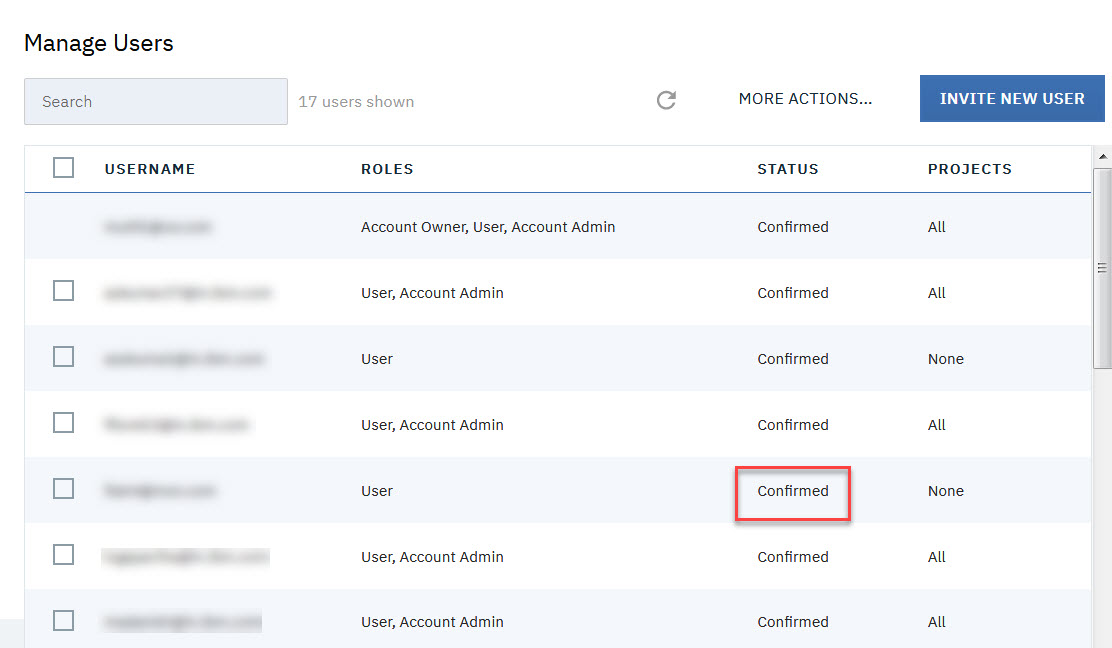Viewport: 1112px width, 648px height.
Task: Select the "Account Owner, User, Account Admin" roles cell
Action: 488,227
